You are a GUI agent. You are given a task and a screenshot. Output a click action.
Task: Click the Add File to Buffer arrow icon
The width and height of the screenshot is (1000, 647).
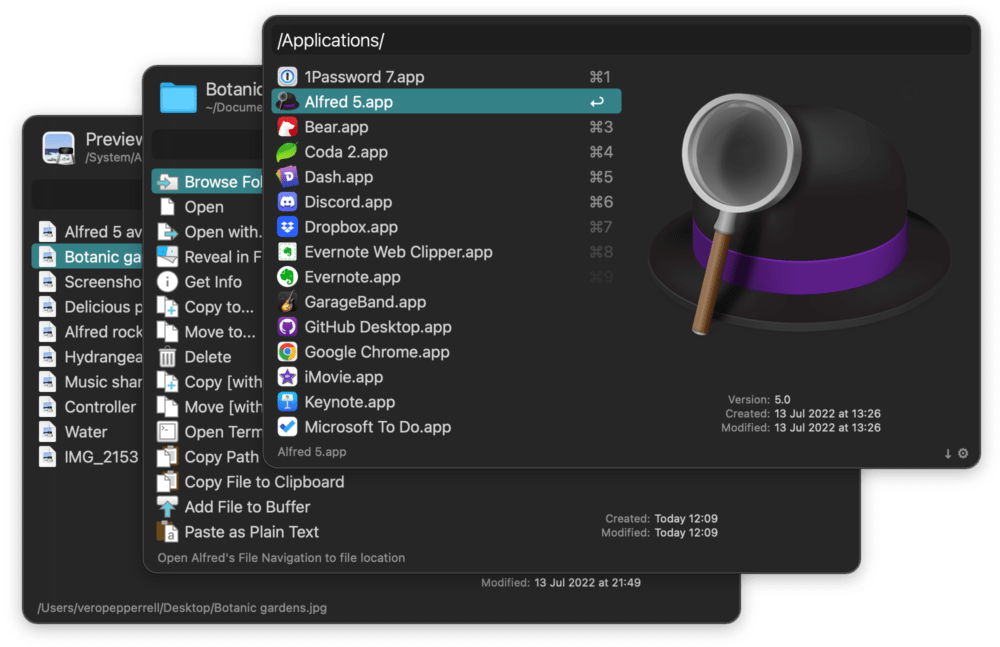point(168,507)
